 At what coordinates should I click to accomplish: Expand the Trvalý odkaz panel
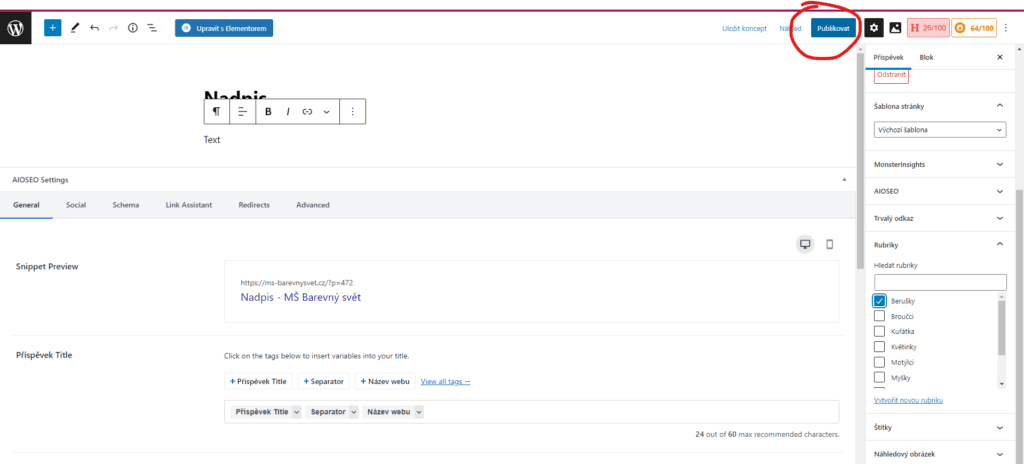939,217
